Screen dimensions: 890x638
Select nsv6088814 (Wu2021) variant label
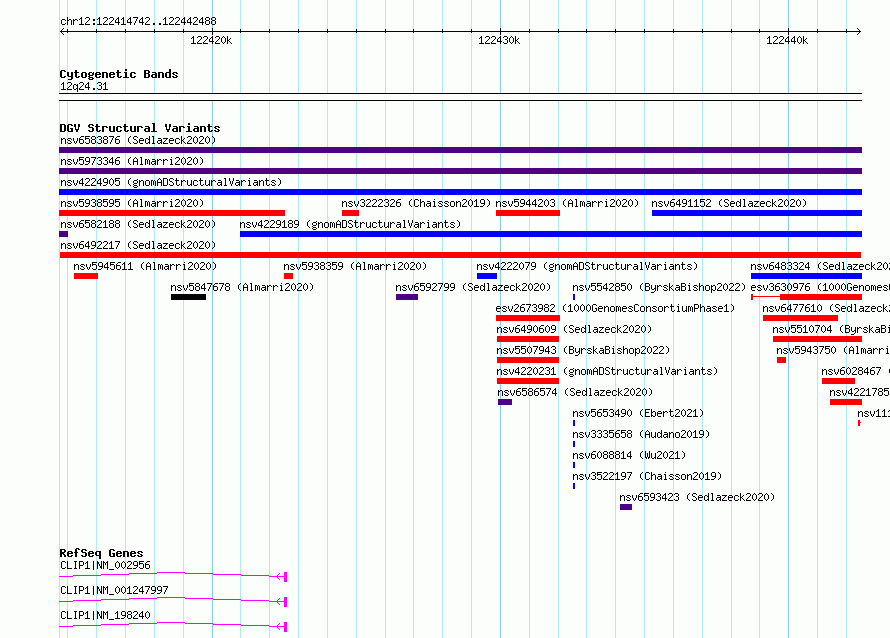point(629,455)
